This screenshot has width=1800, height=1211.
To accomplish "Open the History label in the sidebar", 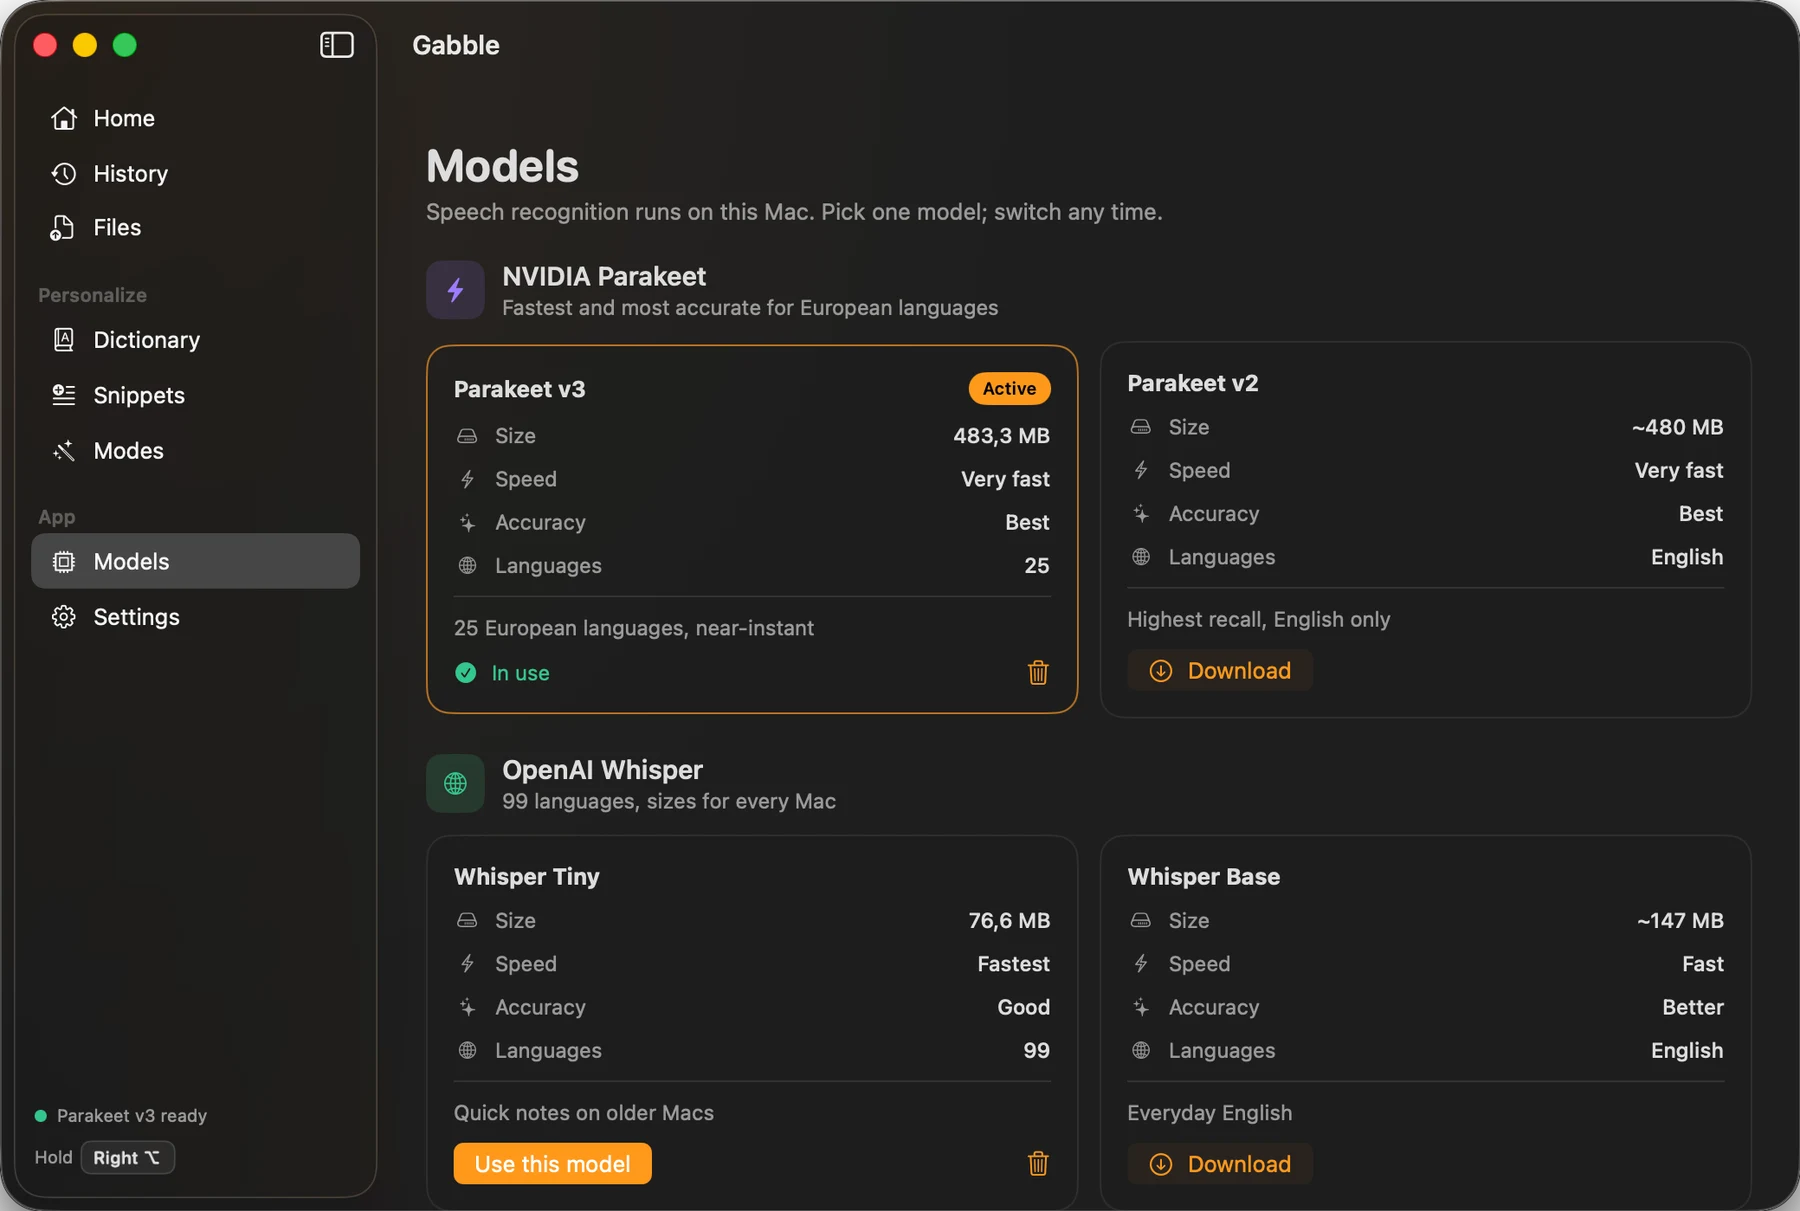I will tap(131, 174).
